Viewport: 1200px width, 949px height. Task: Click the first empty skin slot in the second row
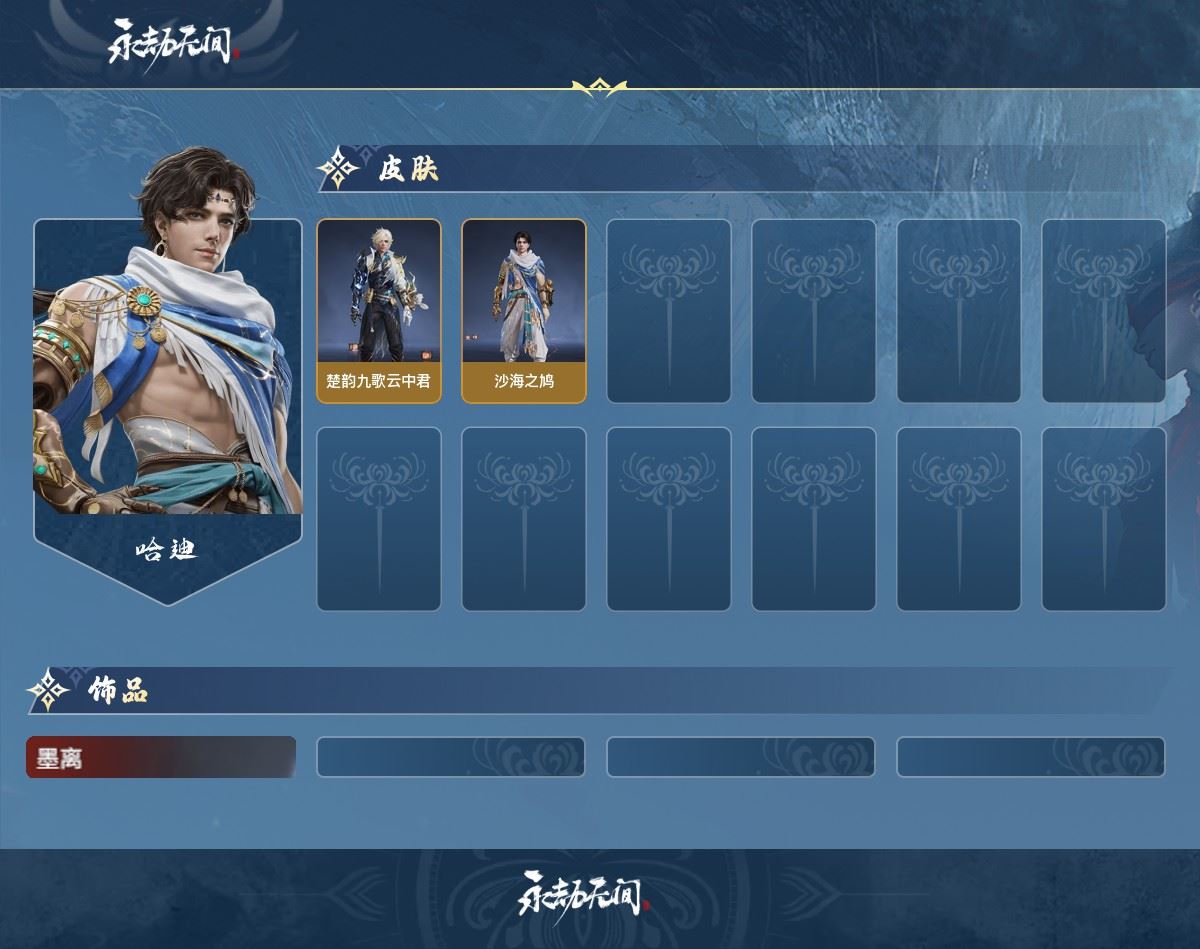coord(379,519)
